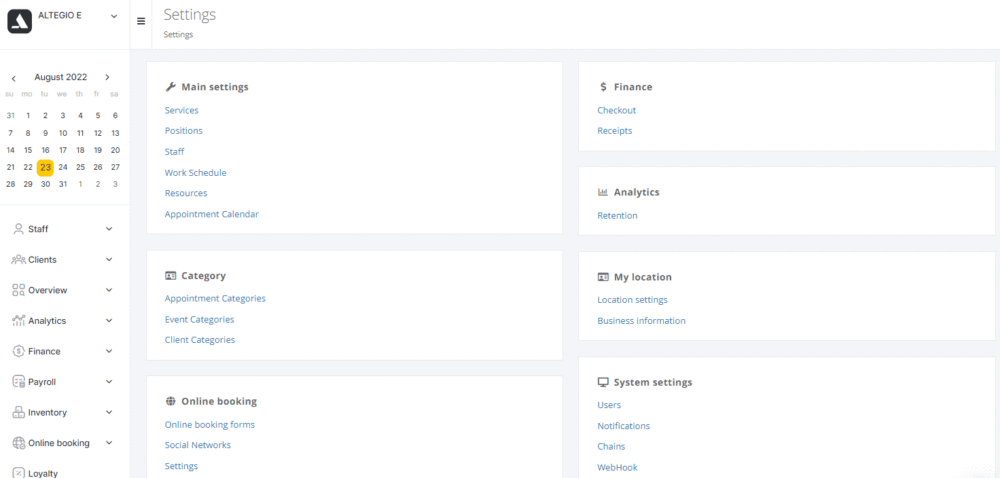Screen dimensions: 1000x478
Task: Open the WebHook link
Action: point(617,467)
